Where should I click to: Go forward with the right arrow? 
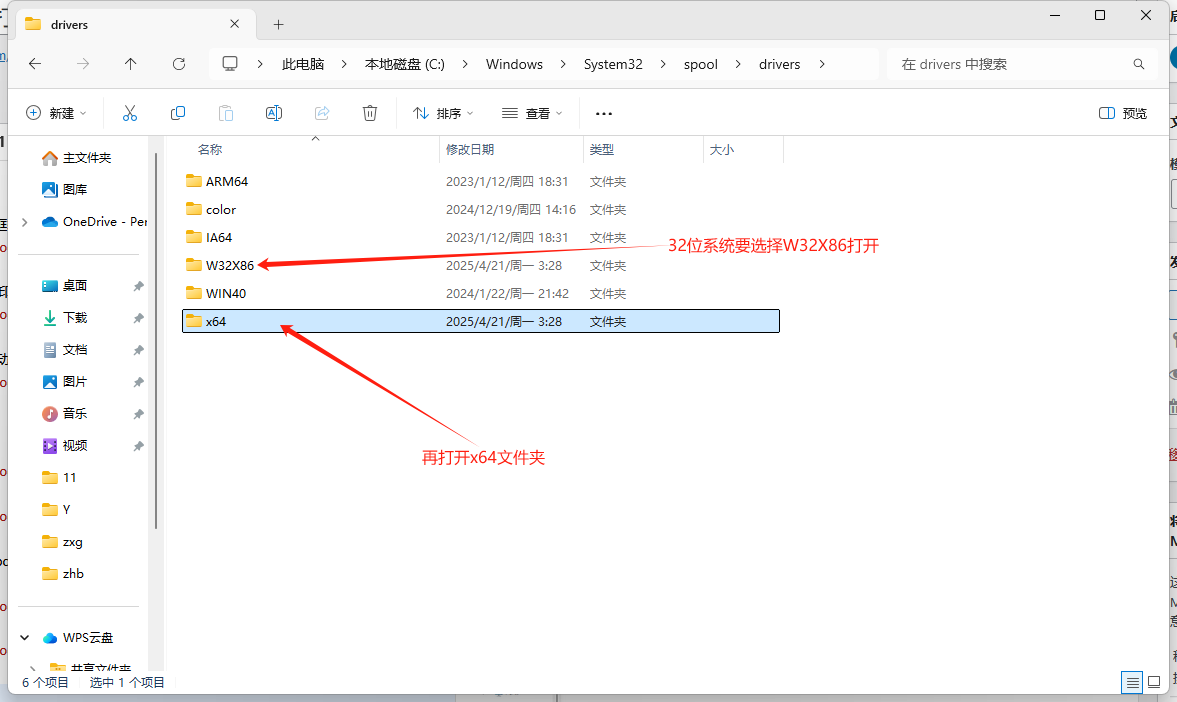(83, 64)
